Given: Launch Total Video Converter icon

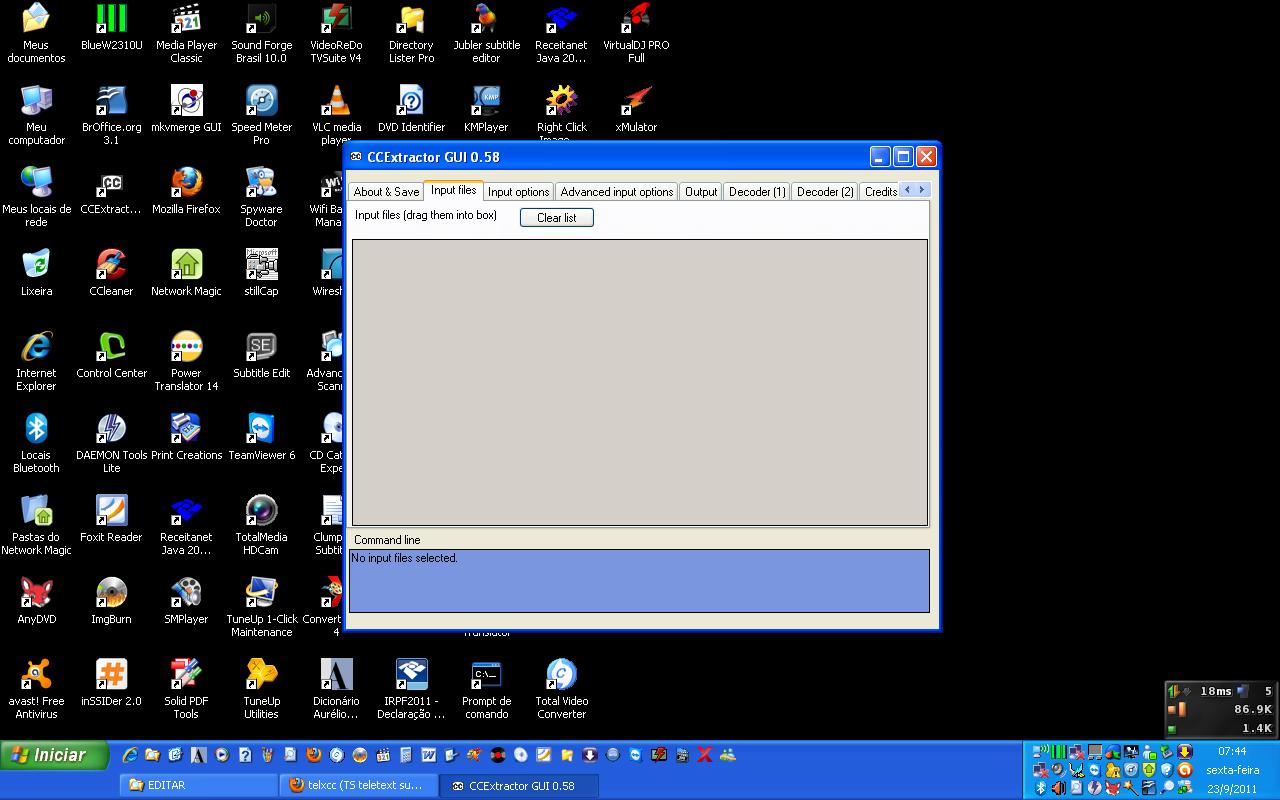Looking at the screenshot, I should (561, 689).
